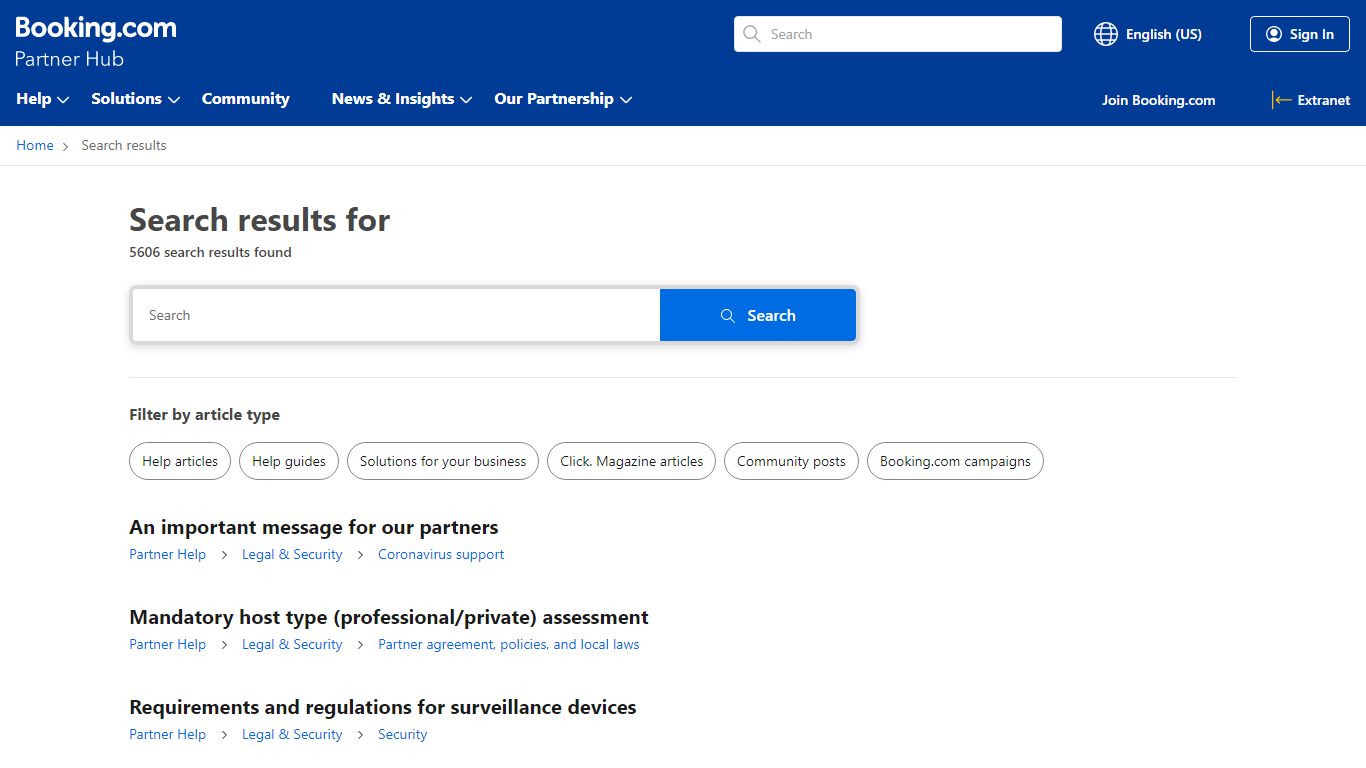The height and width of the screenshot is (768, 1366).
Task: Open 'An important message for our partners' result
Action: (x=314, y=527)
